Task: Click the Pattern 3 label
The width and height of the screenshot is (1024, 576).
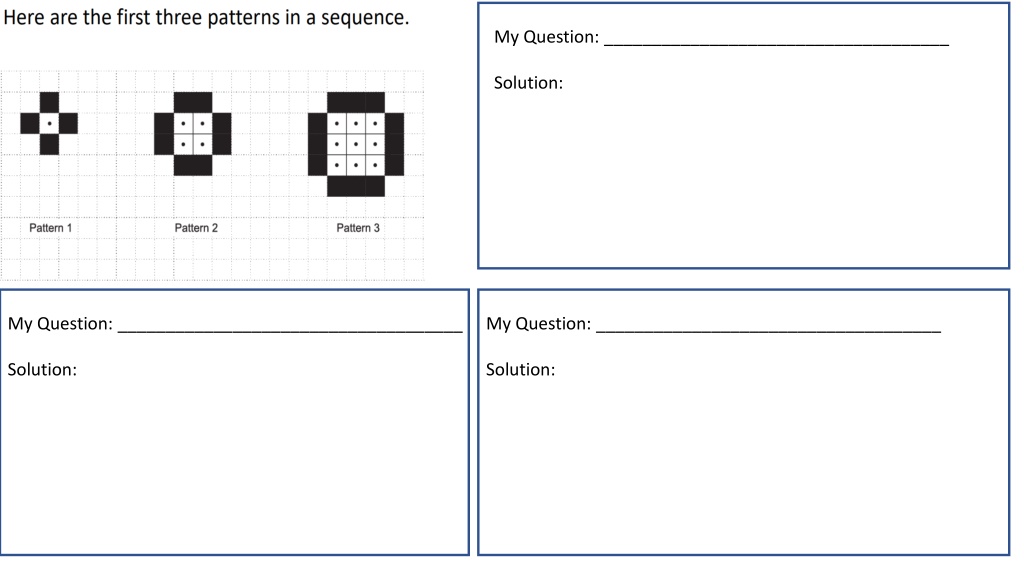Action: click(358, 228)
